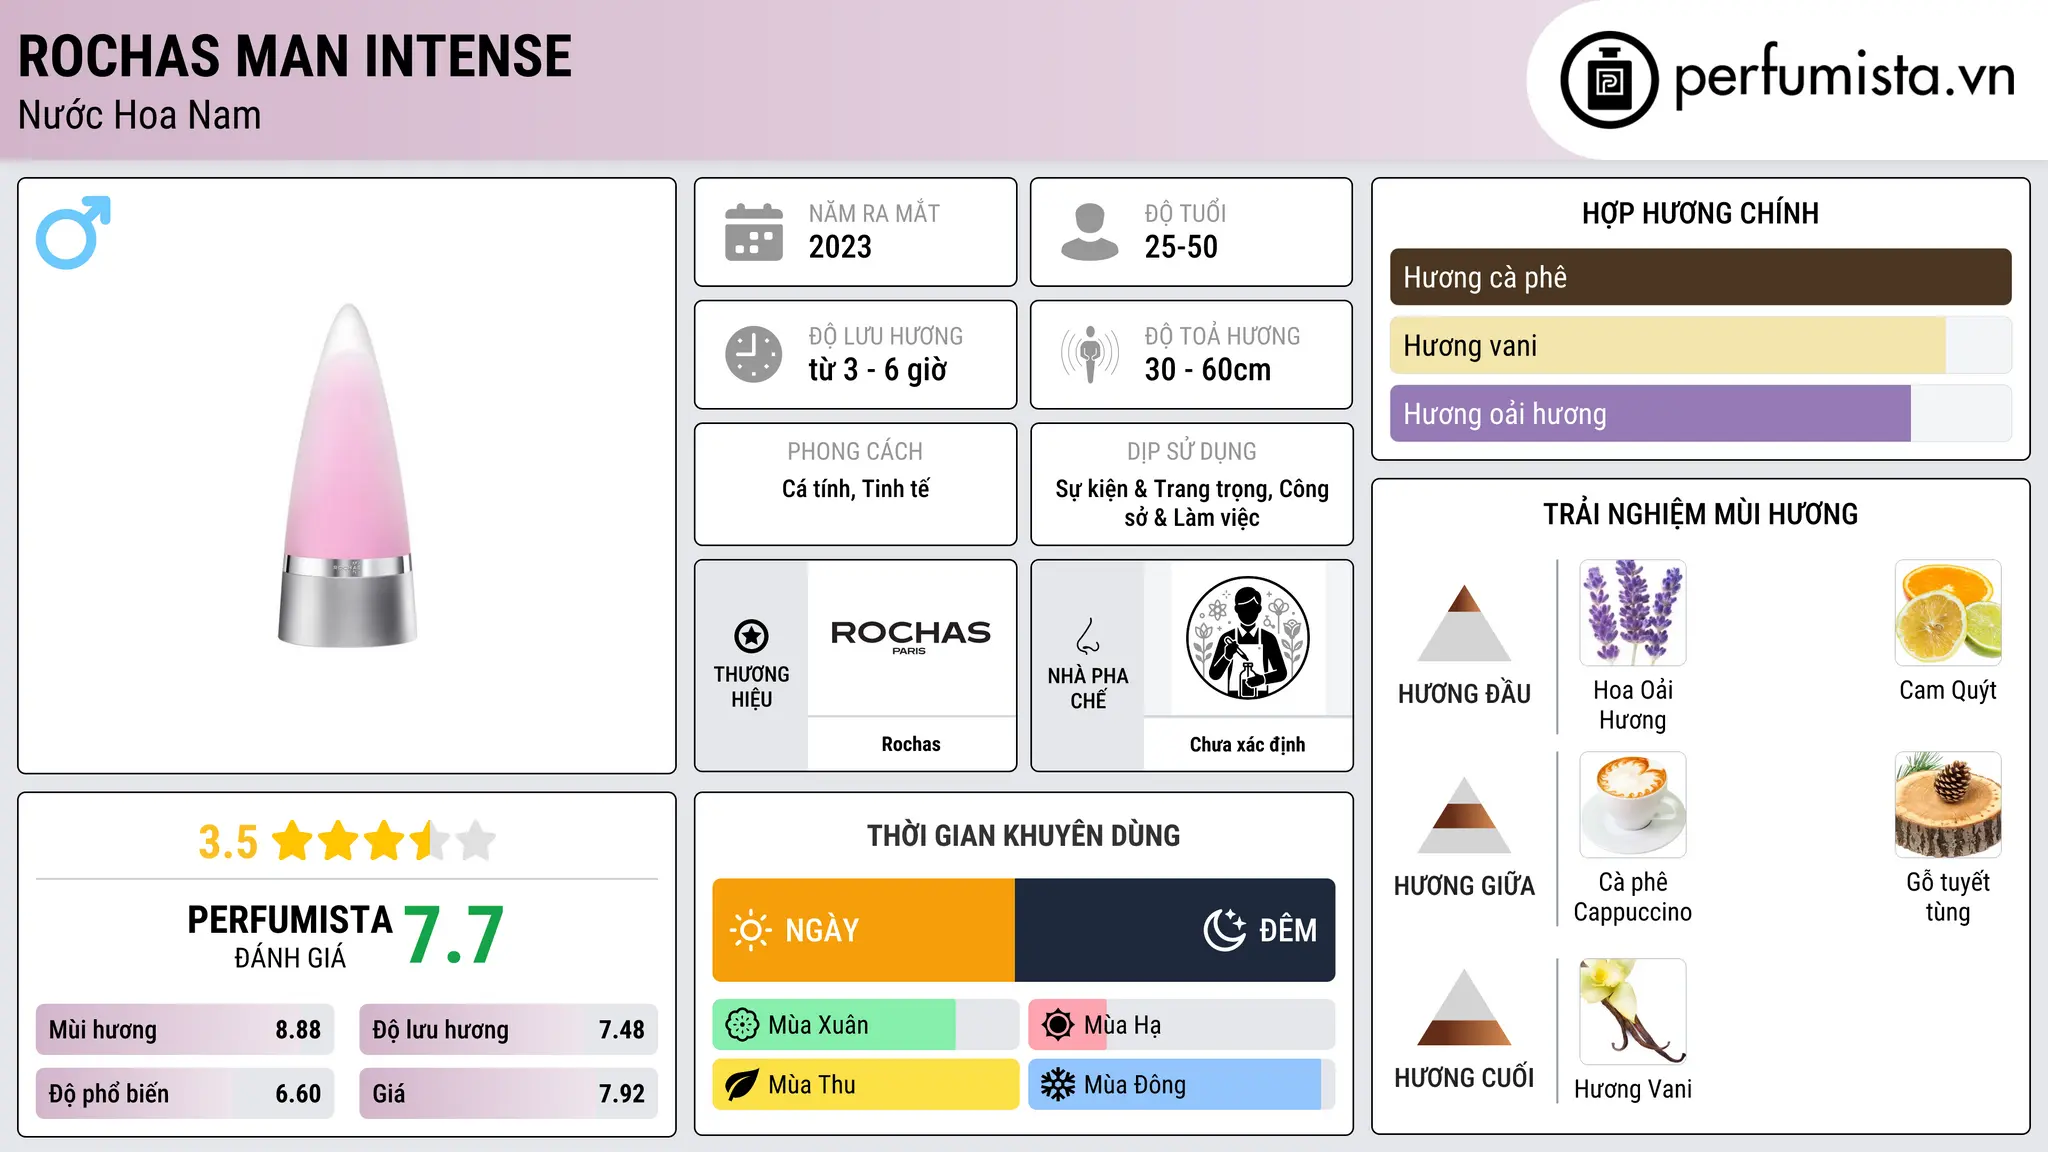The width and height of the screenshot is (2048, 1152).
Task: Click the flower icon for Mùa Xuân
Action: click(x=742, y=1025)
